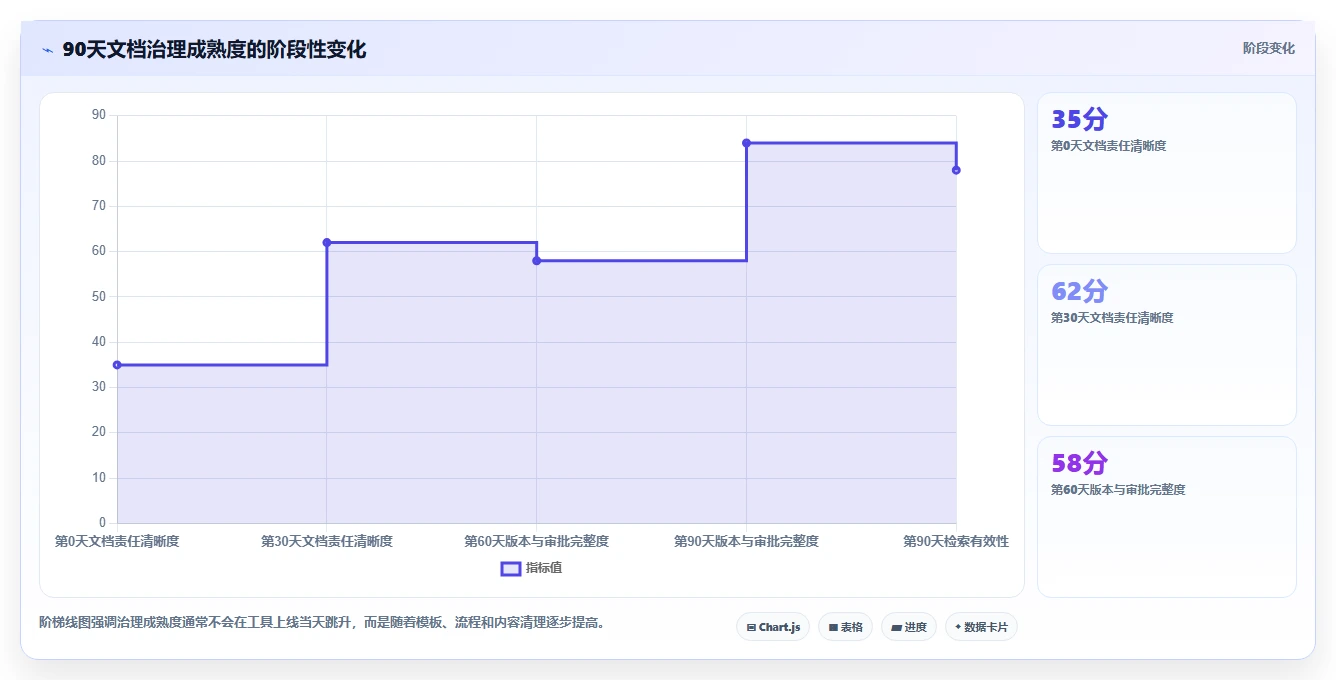The height and width of the screenshot is (680, 1336).
Task: Click the footer note starting 阶梯线图强调
Action: coord(322,622)
